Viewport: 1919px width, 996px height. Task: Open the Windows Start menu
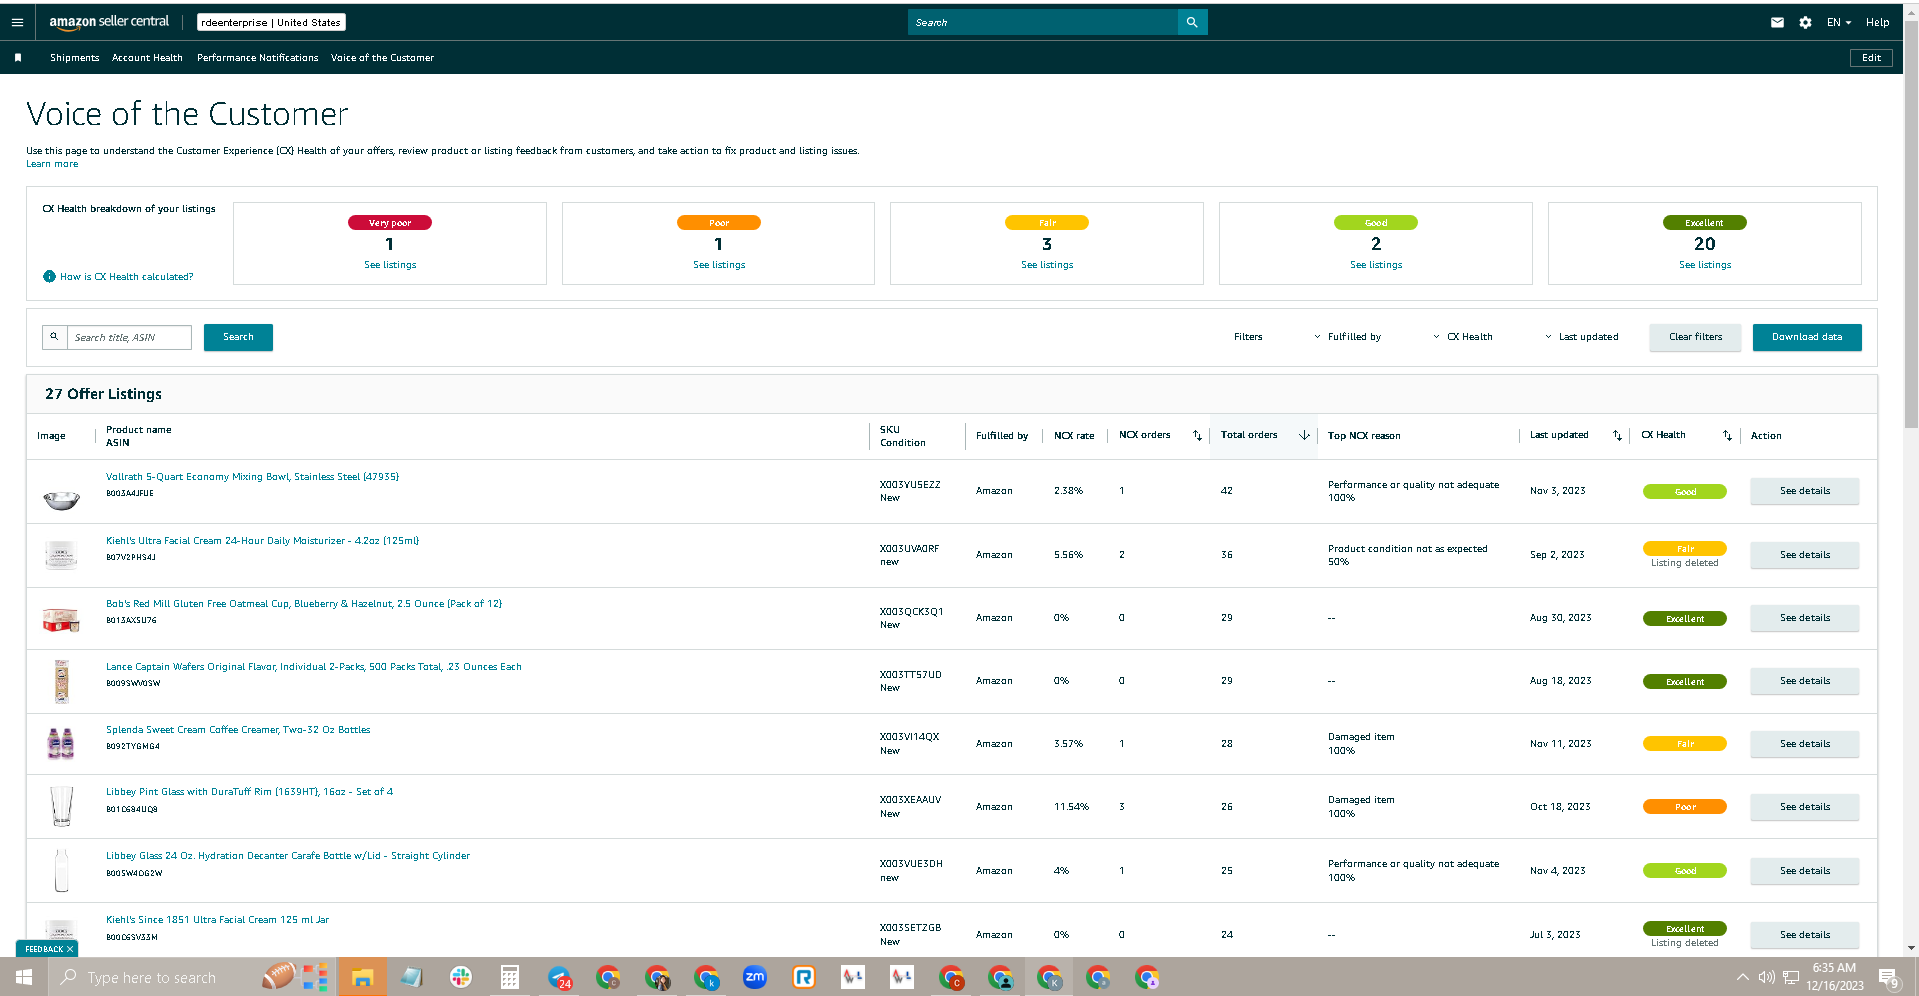click(24, 977)
